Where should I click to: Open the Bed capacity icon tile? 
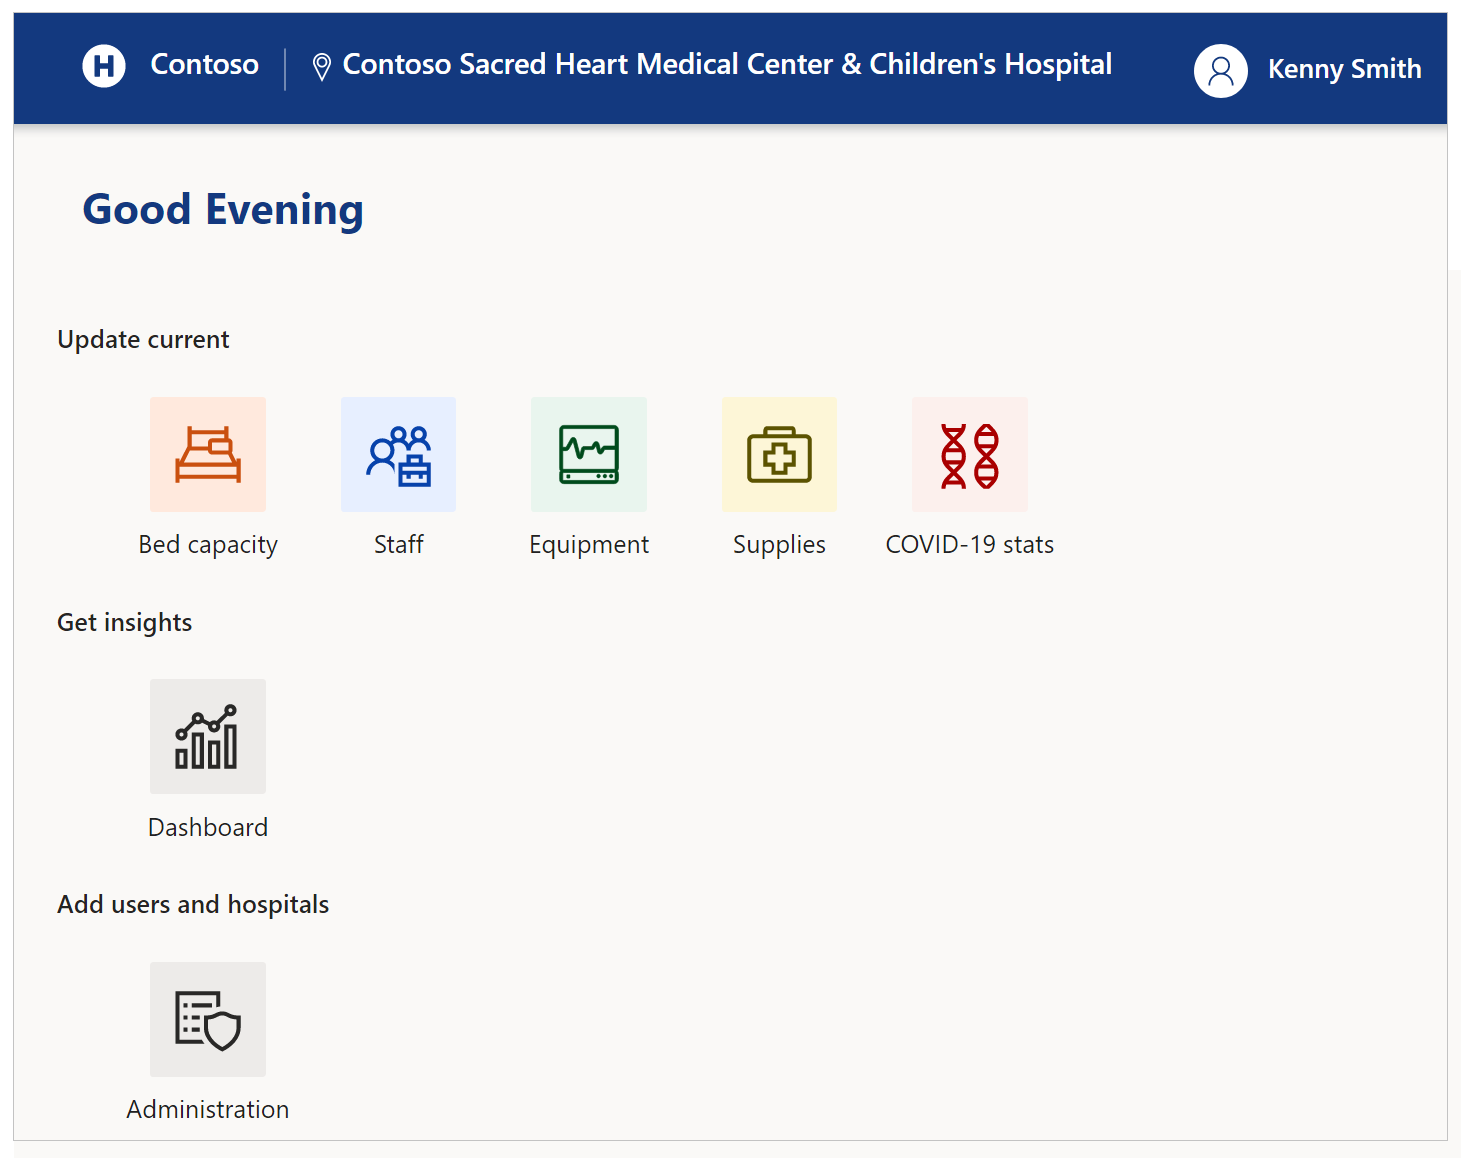(208, 454)
